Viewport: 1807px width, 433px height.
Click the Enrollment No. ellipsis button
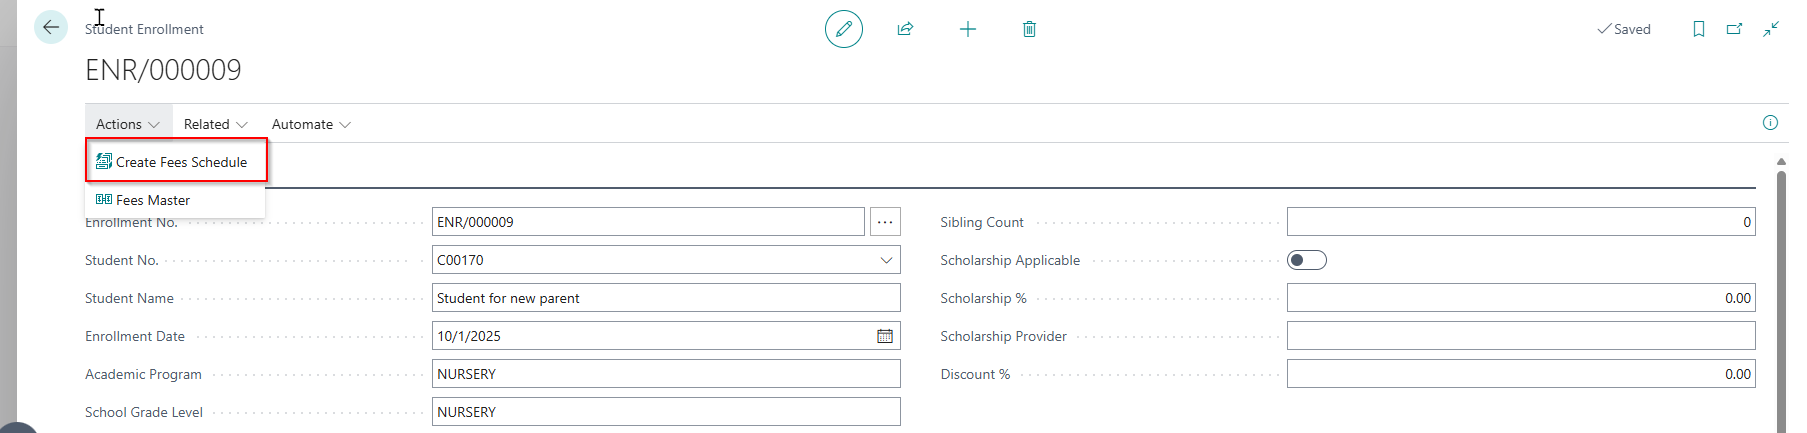pyautogui.click(x=885, y=222)
